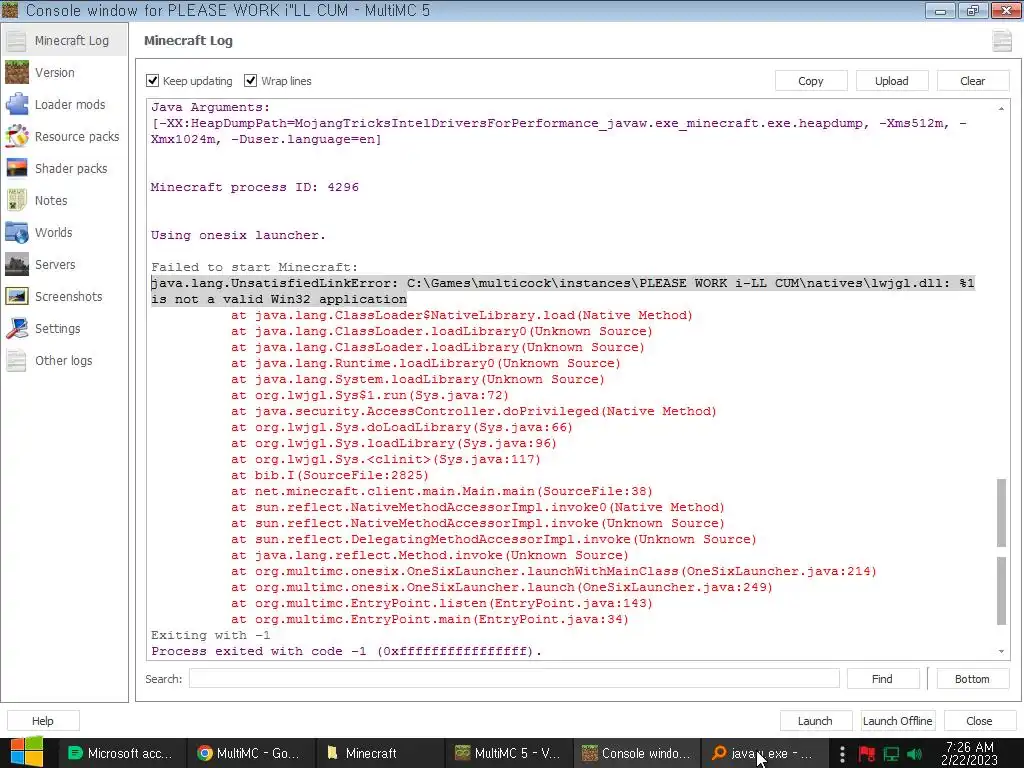The height and width of the screenshot is (768, 1024).
Task: Click the Launch Offline button
Action: click(897, 721)
